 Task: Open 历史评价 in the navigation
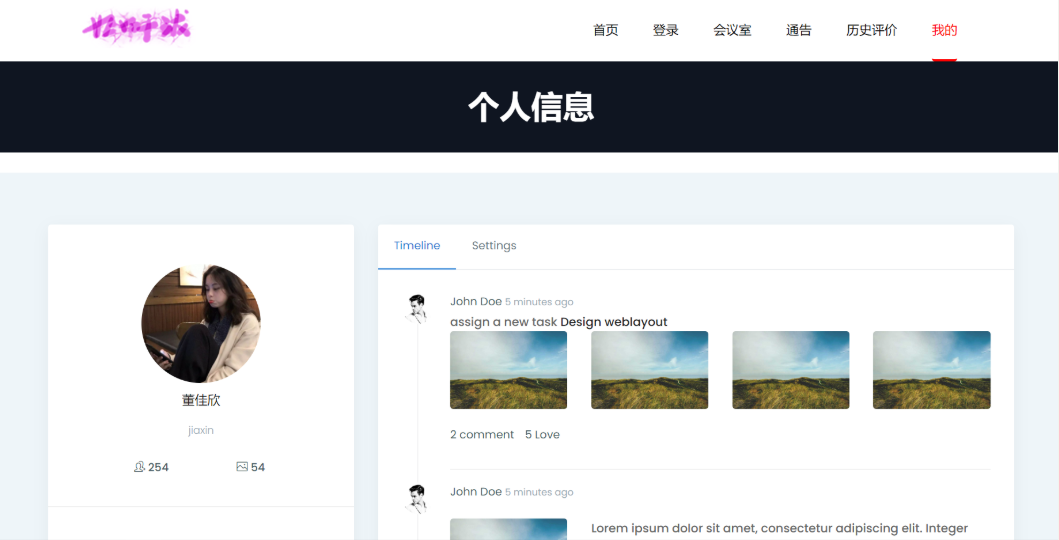click(x=871, y=30)
